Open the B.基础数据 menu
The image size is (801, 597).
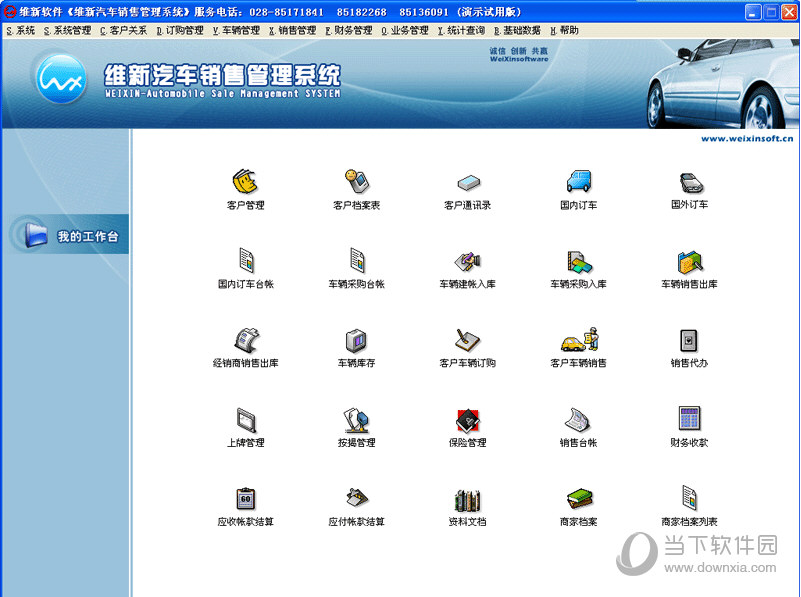click(x=517, y=31)
